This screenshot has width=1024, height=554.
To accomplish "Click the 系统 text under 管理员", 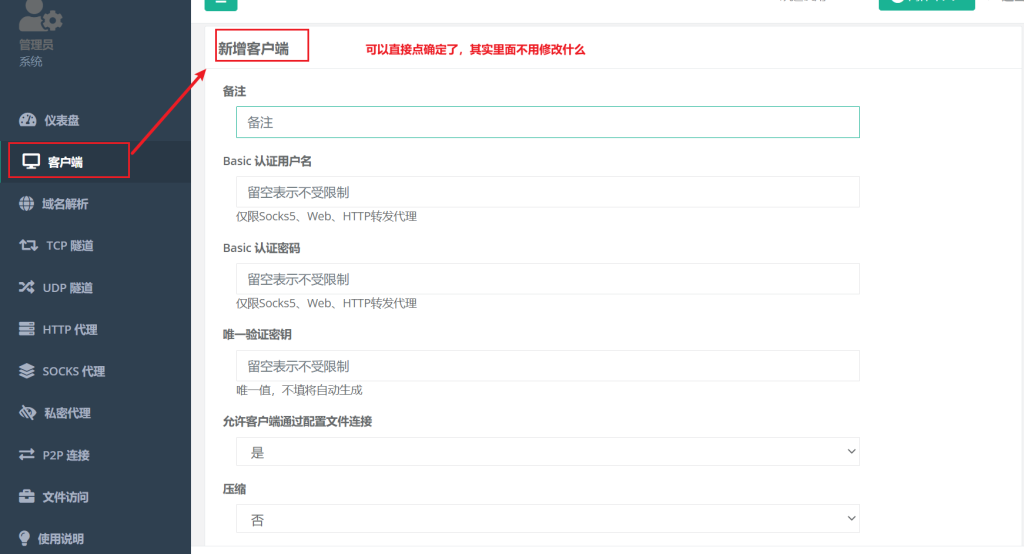I will 31,61.
